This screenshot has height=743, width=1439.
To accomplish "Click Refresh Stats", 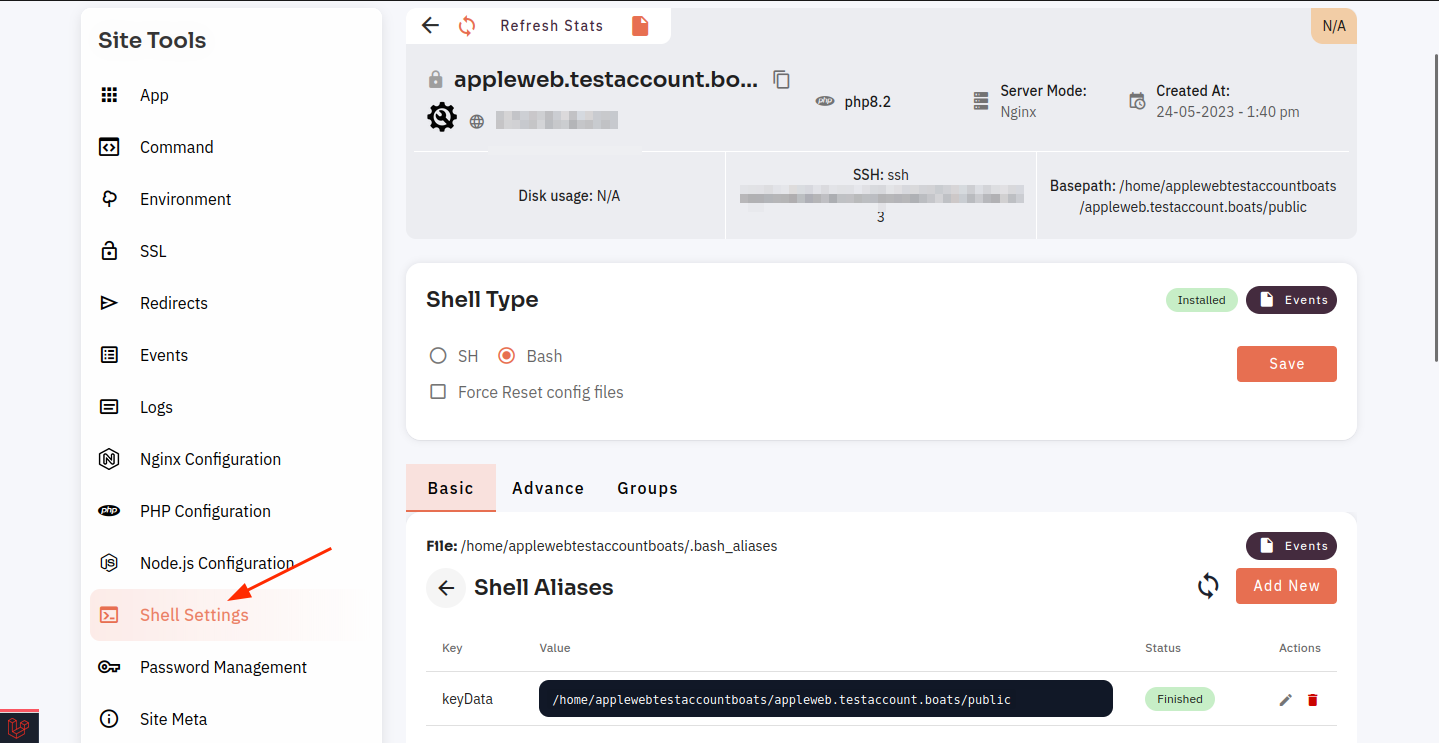I will [551, 26].
